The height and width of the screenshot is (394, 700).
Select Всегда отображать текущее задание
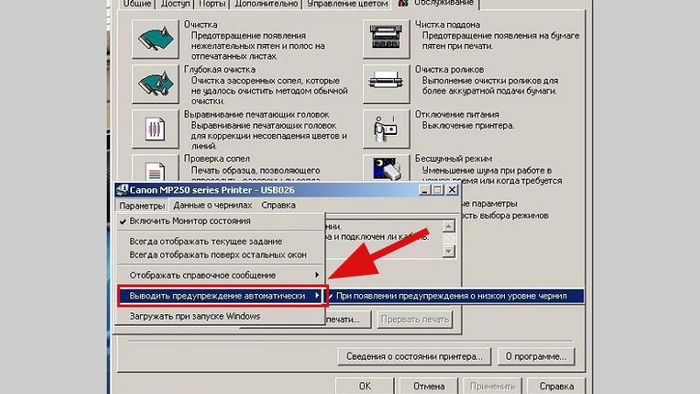(x=221, y=241)
